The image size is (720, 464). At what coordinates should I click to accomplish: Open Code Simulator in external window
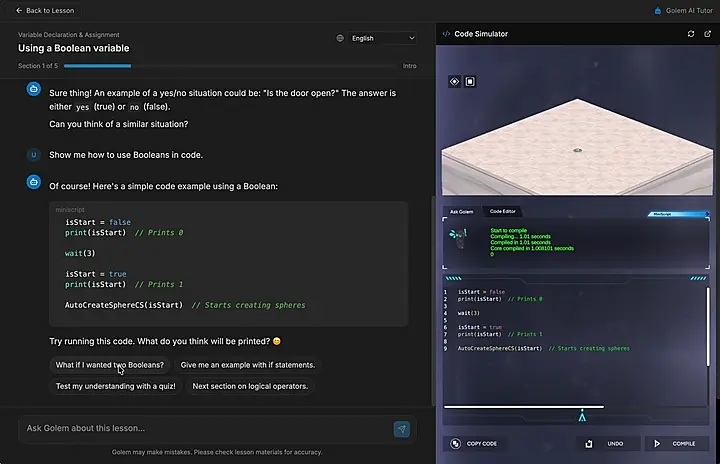click(708, 34)
